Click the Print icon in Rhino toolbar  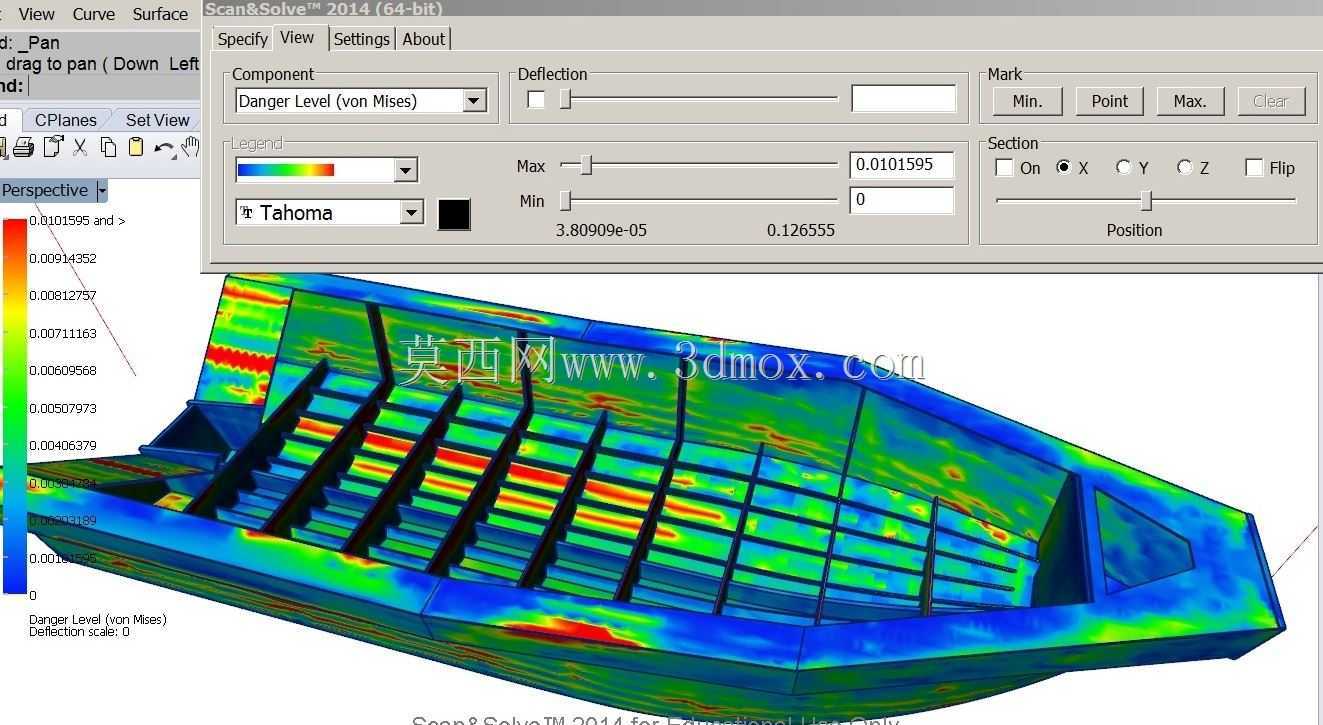pos(23,148)
